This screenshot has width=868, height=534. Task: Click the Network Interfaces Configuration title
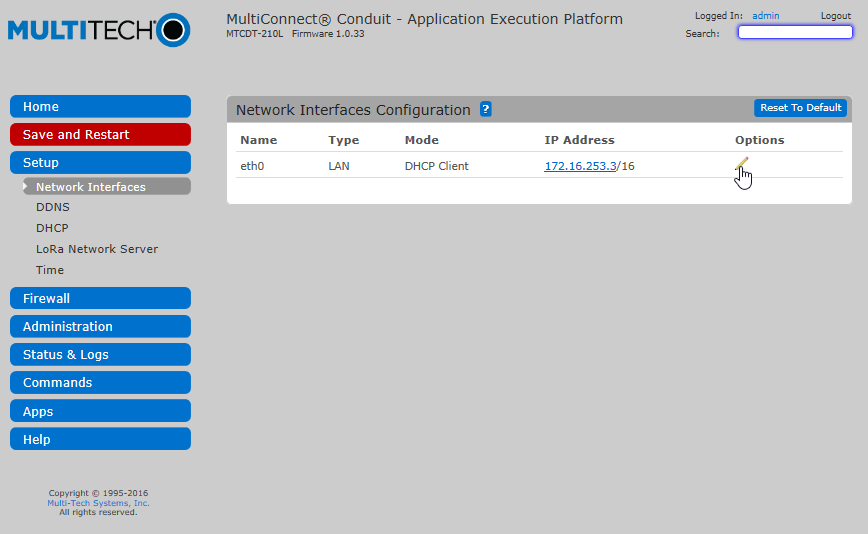point(353,110)
